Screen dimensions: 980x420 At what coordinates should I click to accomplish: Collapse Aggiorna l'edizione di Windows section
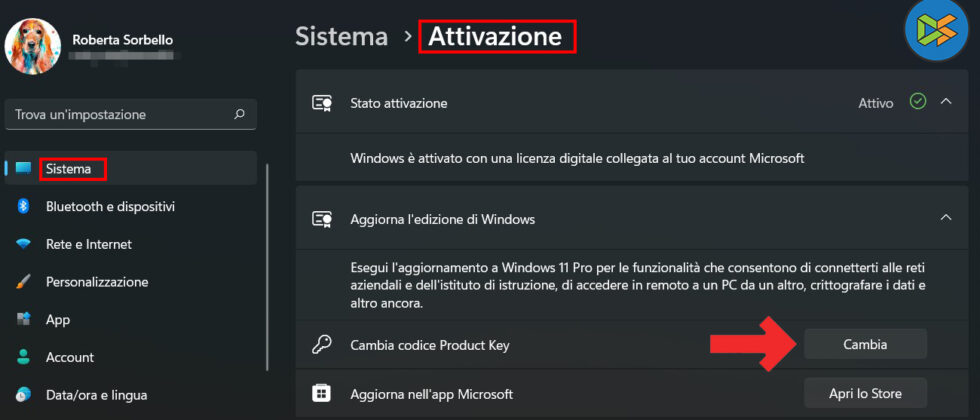(x=946, y=217)
